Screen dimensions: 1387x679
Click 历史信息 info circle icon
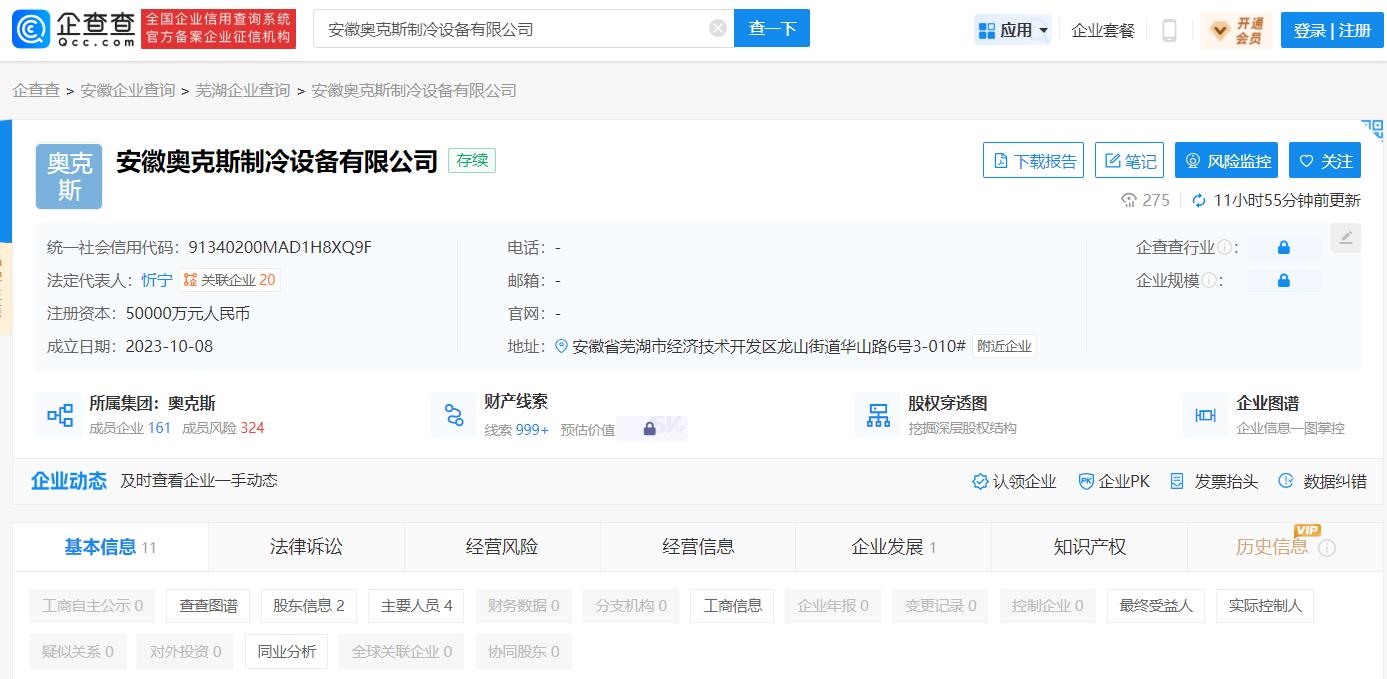(1327, 548)
